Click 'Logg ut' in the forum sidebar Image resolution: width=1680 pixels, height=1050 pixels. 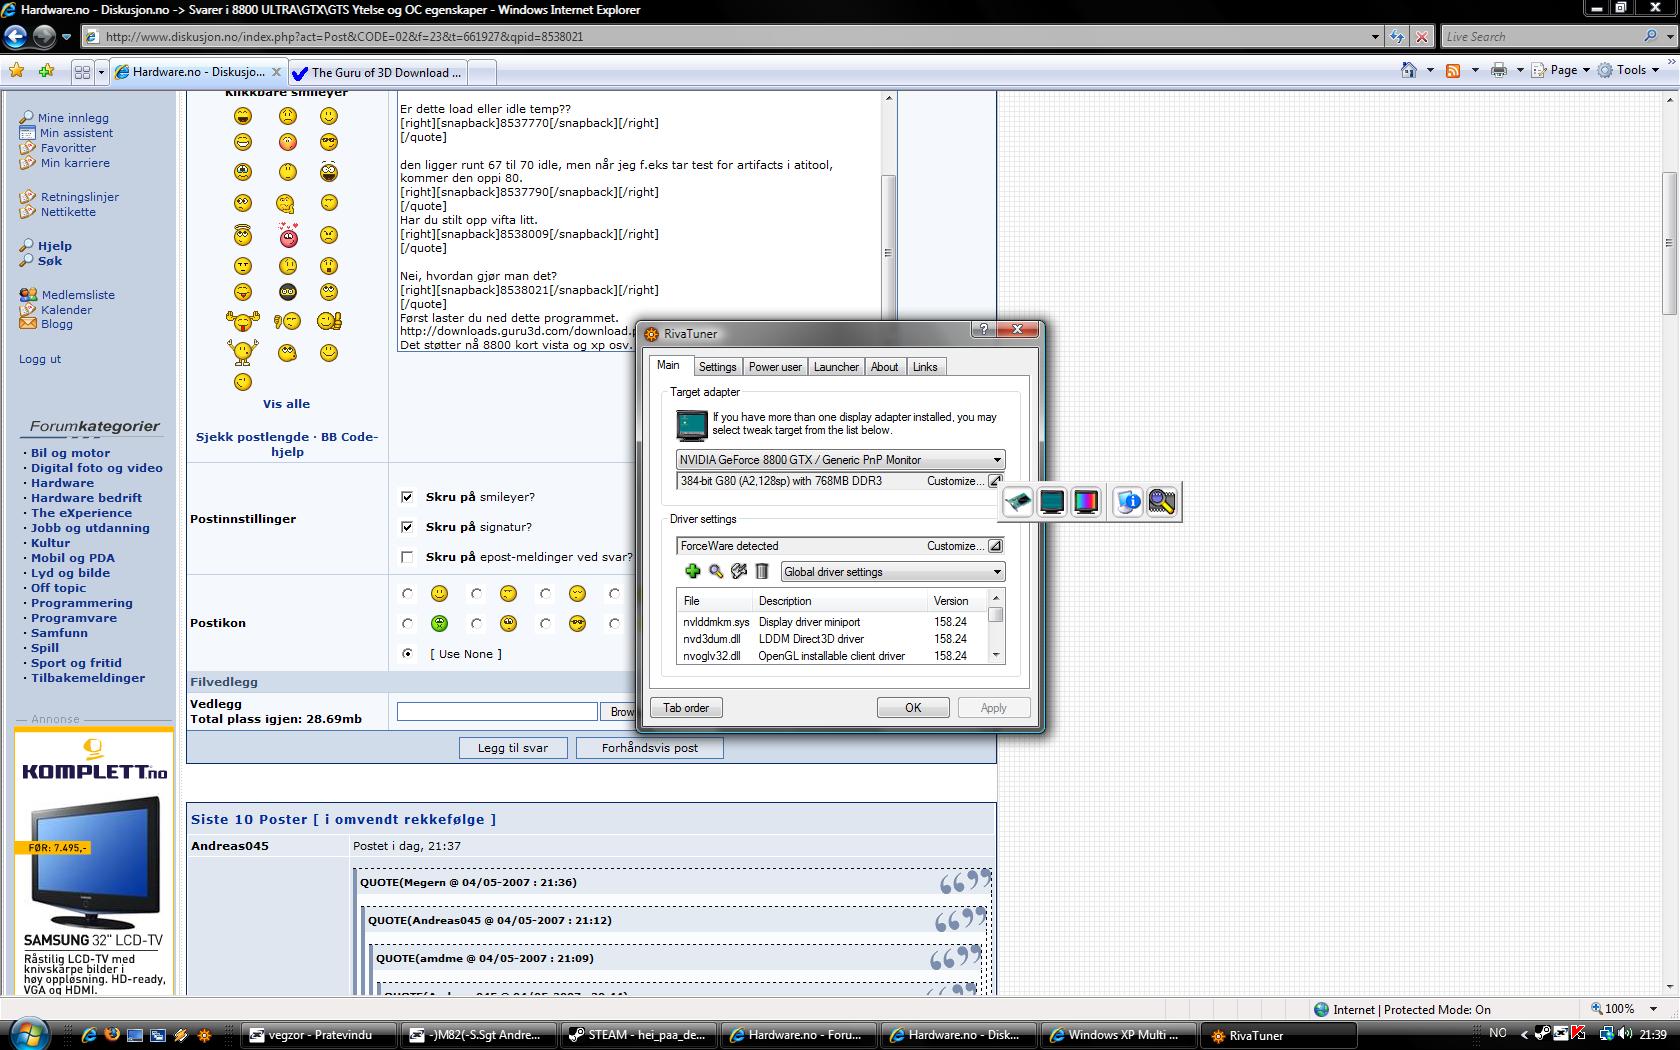[40, 359]
